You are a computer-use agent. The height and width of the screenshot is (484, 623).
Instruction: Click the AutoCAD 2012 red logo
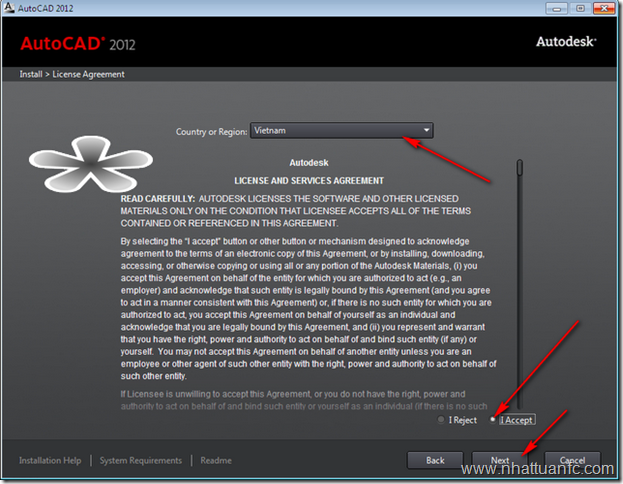78,43
